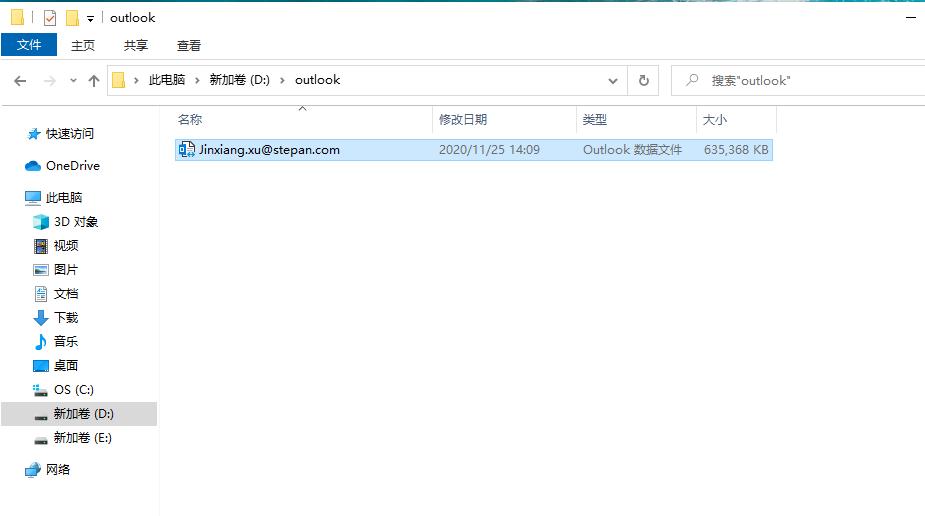Open the 音乐 folder
The height and width of the screenshot is (516, 925).
tap(65, 341)
